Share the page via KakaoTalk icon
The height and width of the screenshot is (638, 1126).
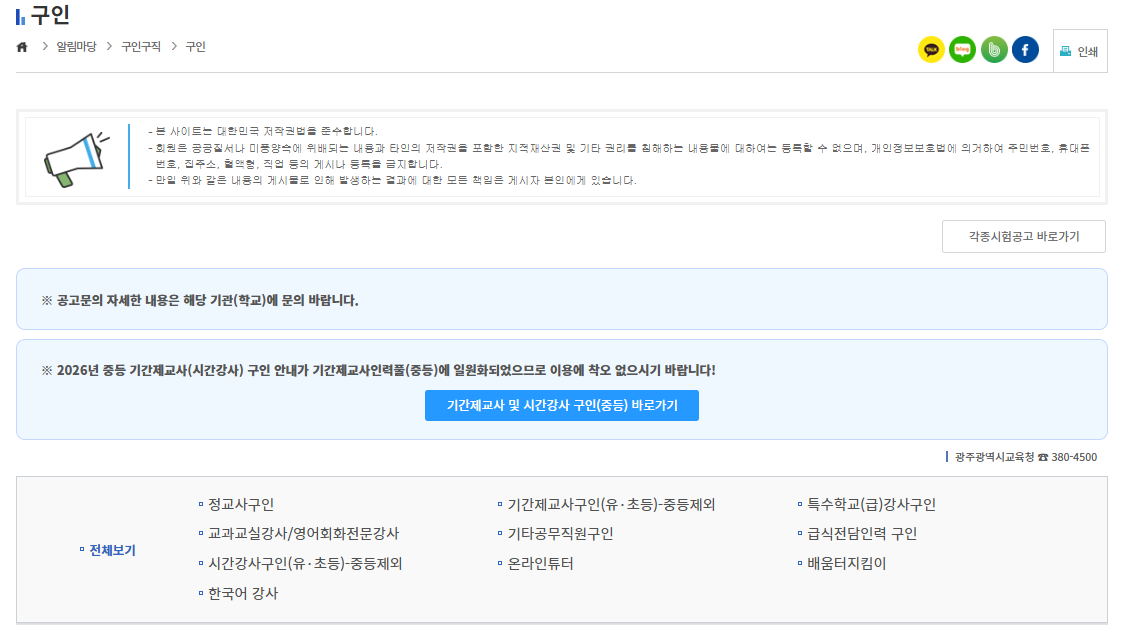(x=931, y=49)
